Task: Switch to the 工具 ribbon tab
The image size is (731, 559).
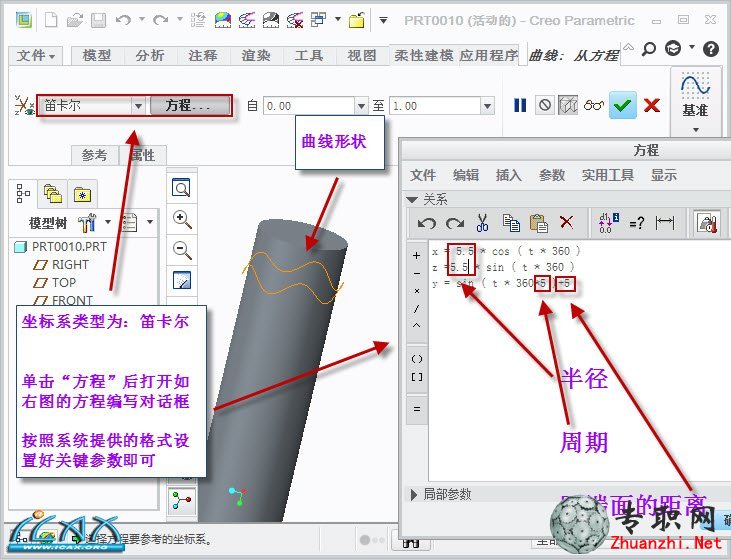Action: [309, 55]
